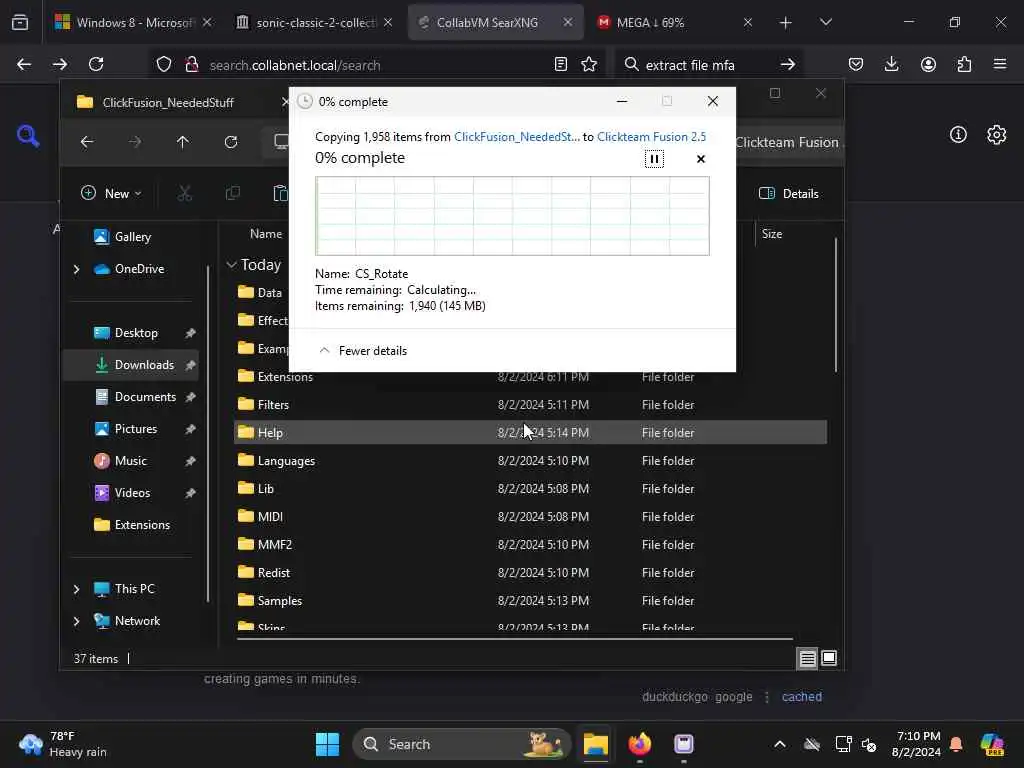This screenshot has width=1024, height=768.
Task: Expand the Network tree node
Action: point(76,621)
